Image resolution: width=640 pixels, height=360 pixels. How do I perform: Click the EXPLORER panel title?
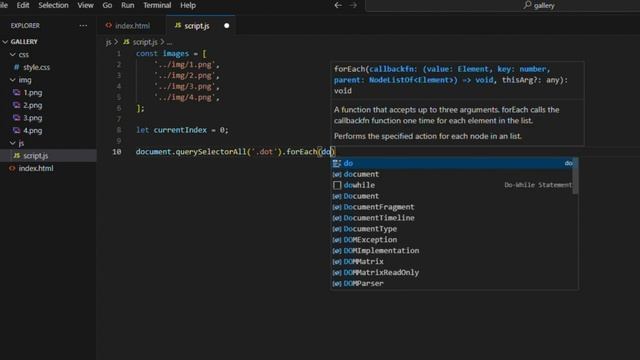click(x=25, y=25)
